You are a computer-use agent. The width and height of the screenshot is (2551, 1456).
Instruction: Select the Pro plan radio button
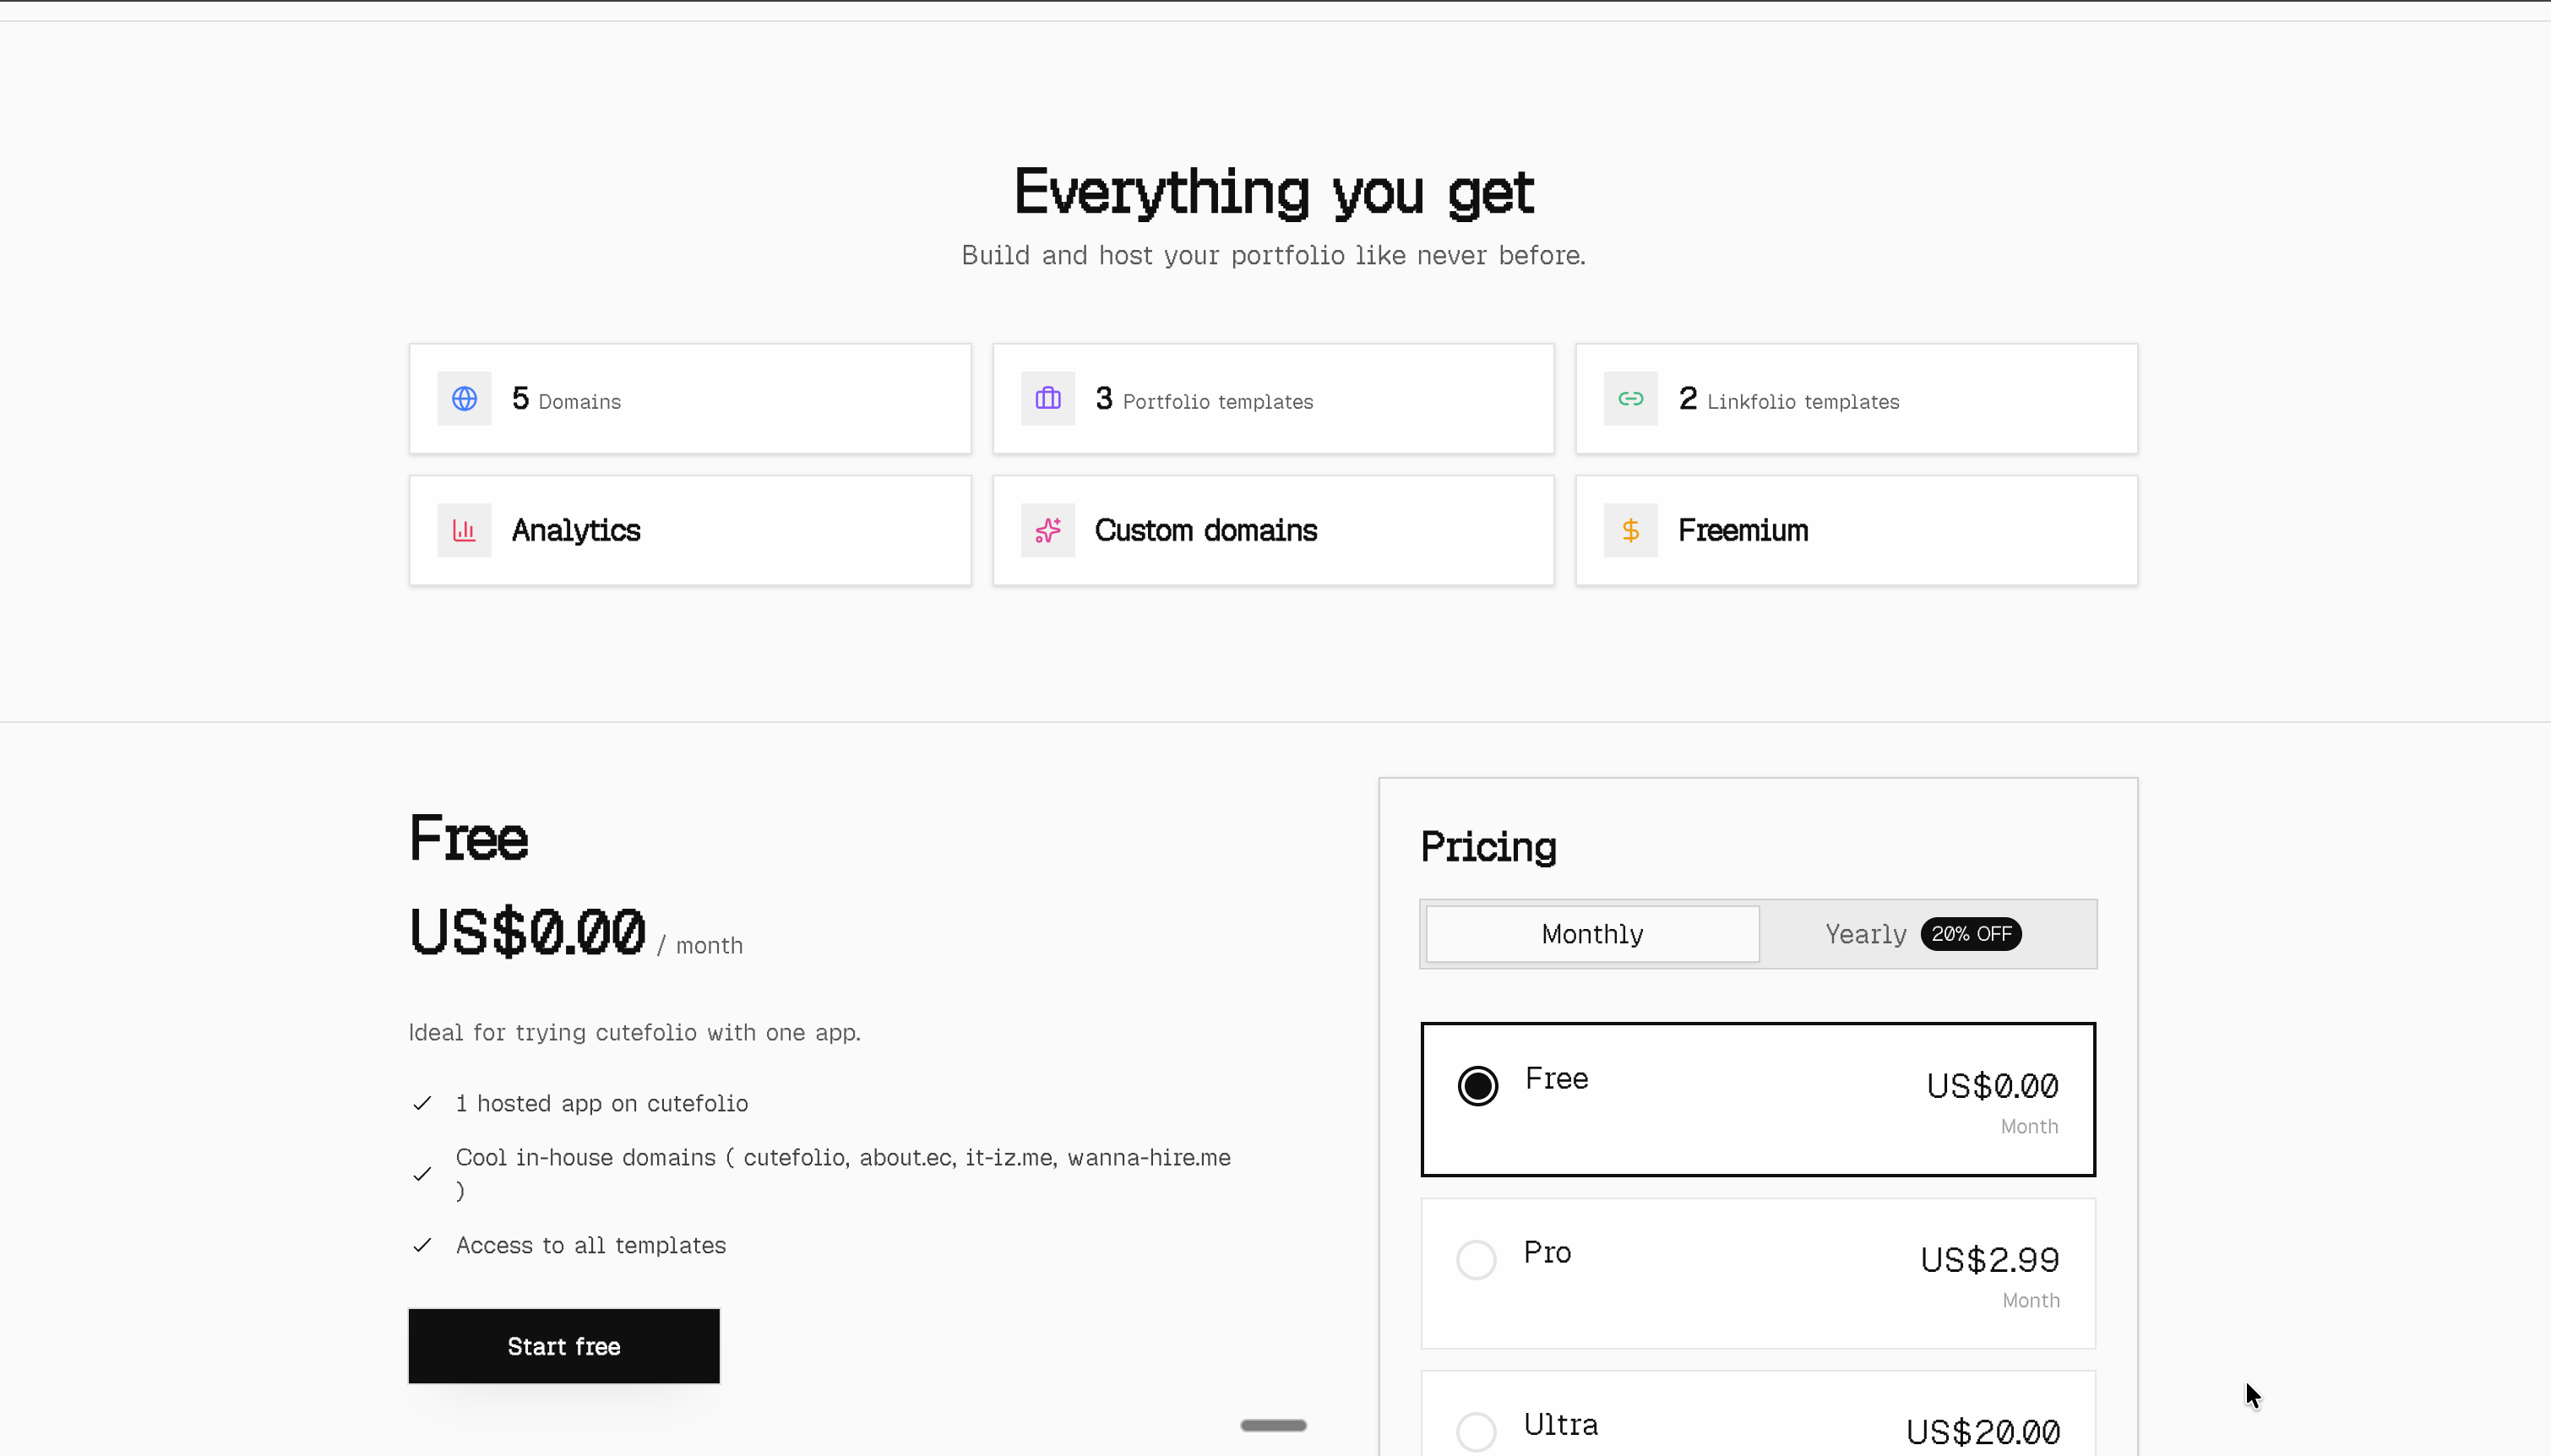pos(1476,1260)
